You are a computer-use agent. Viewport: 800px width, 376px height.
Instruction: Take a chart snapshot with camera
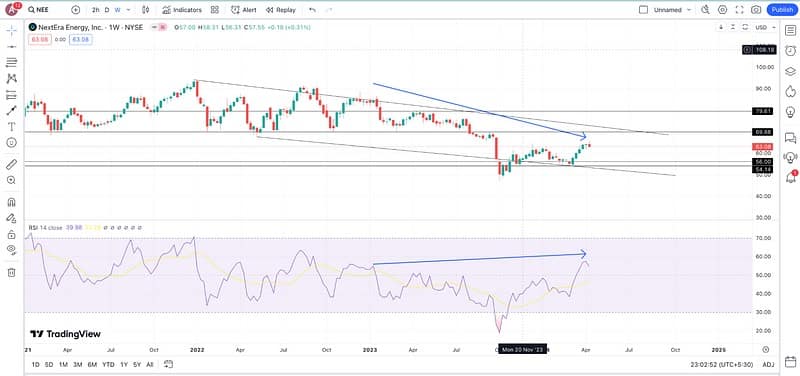pyautogui.click(x=756, y=10)
